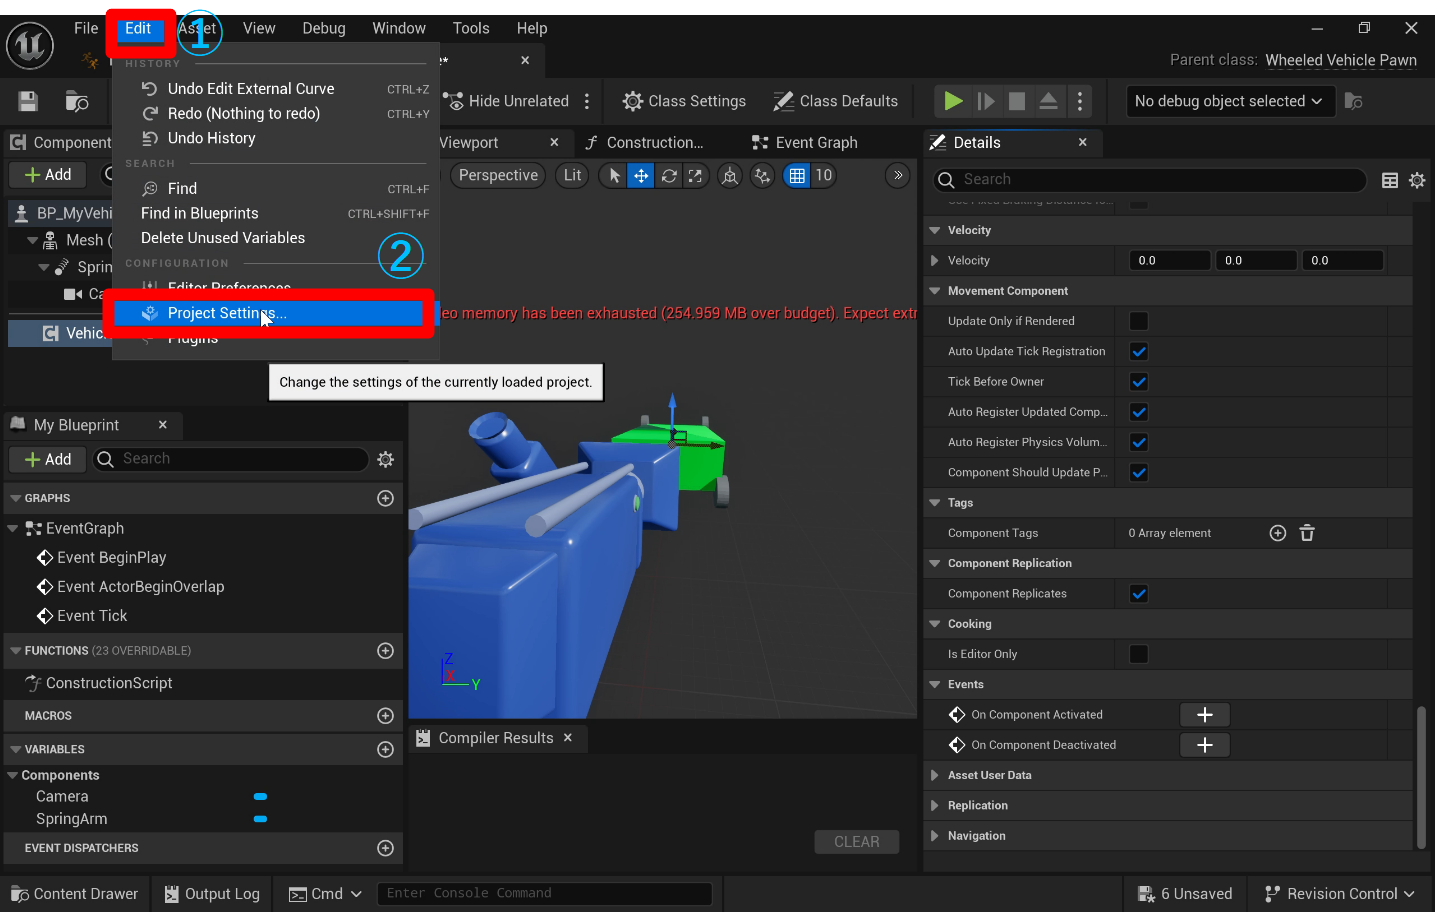Toggle Component Should Update Physics checkbox
Screen dimensions: 1436x913
coord(1139,472)
